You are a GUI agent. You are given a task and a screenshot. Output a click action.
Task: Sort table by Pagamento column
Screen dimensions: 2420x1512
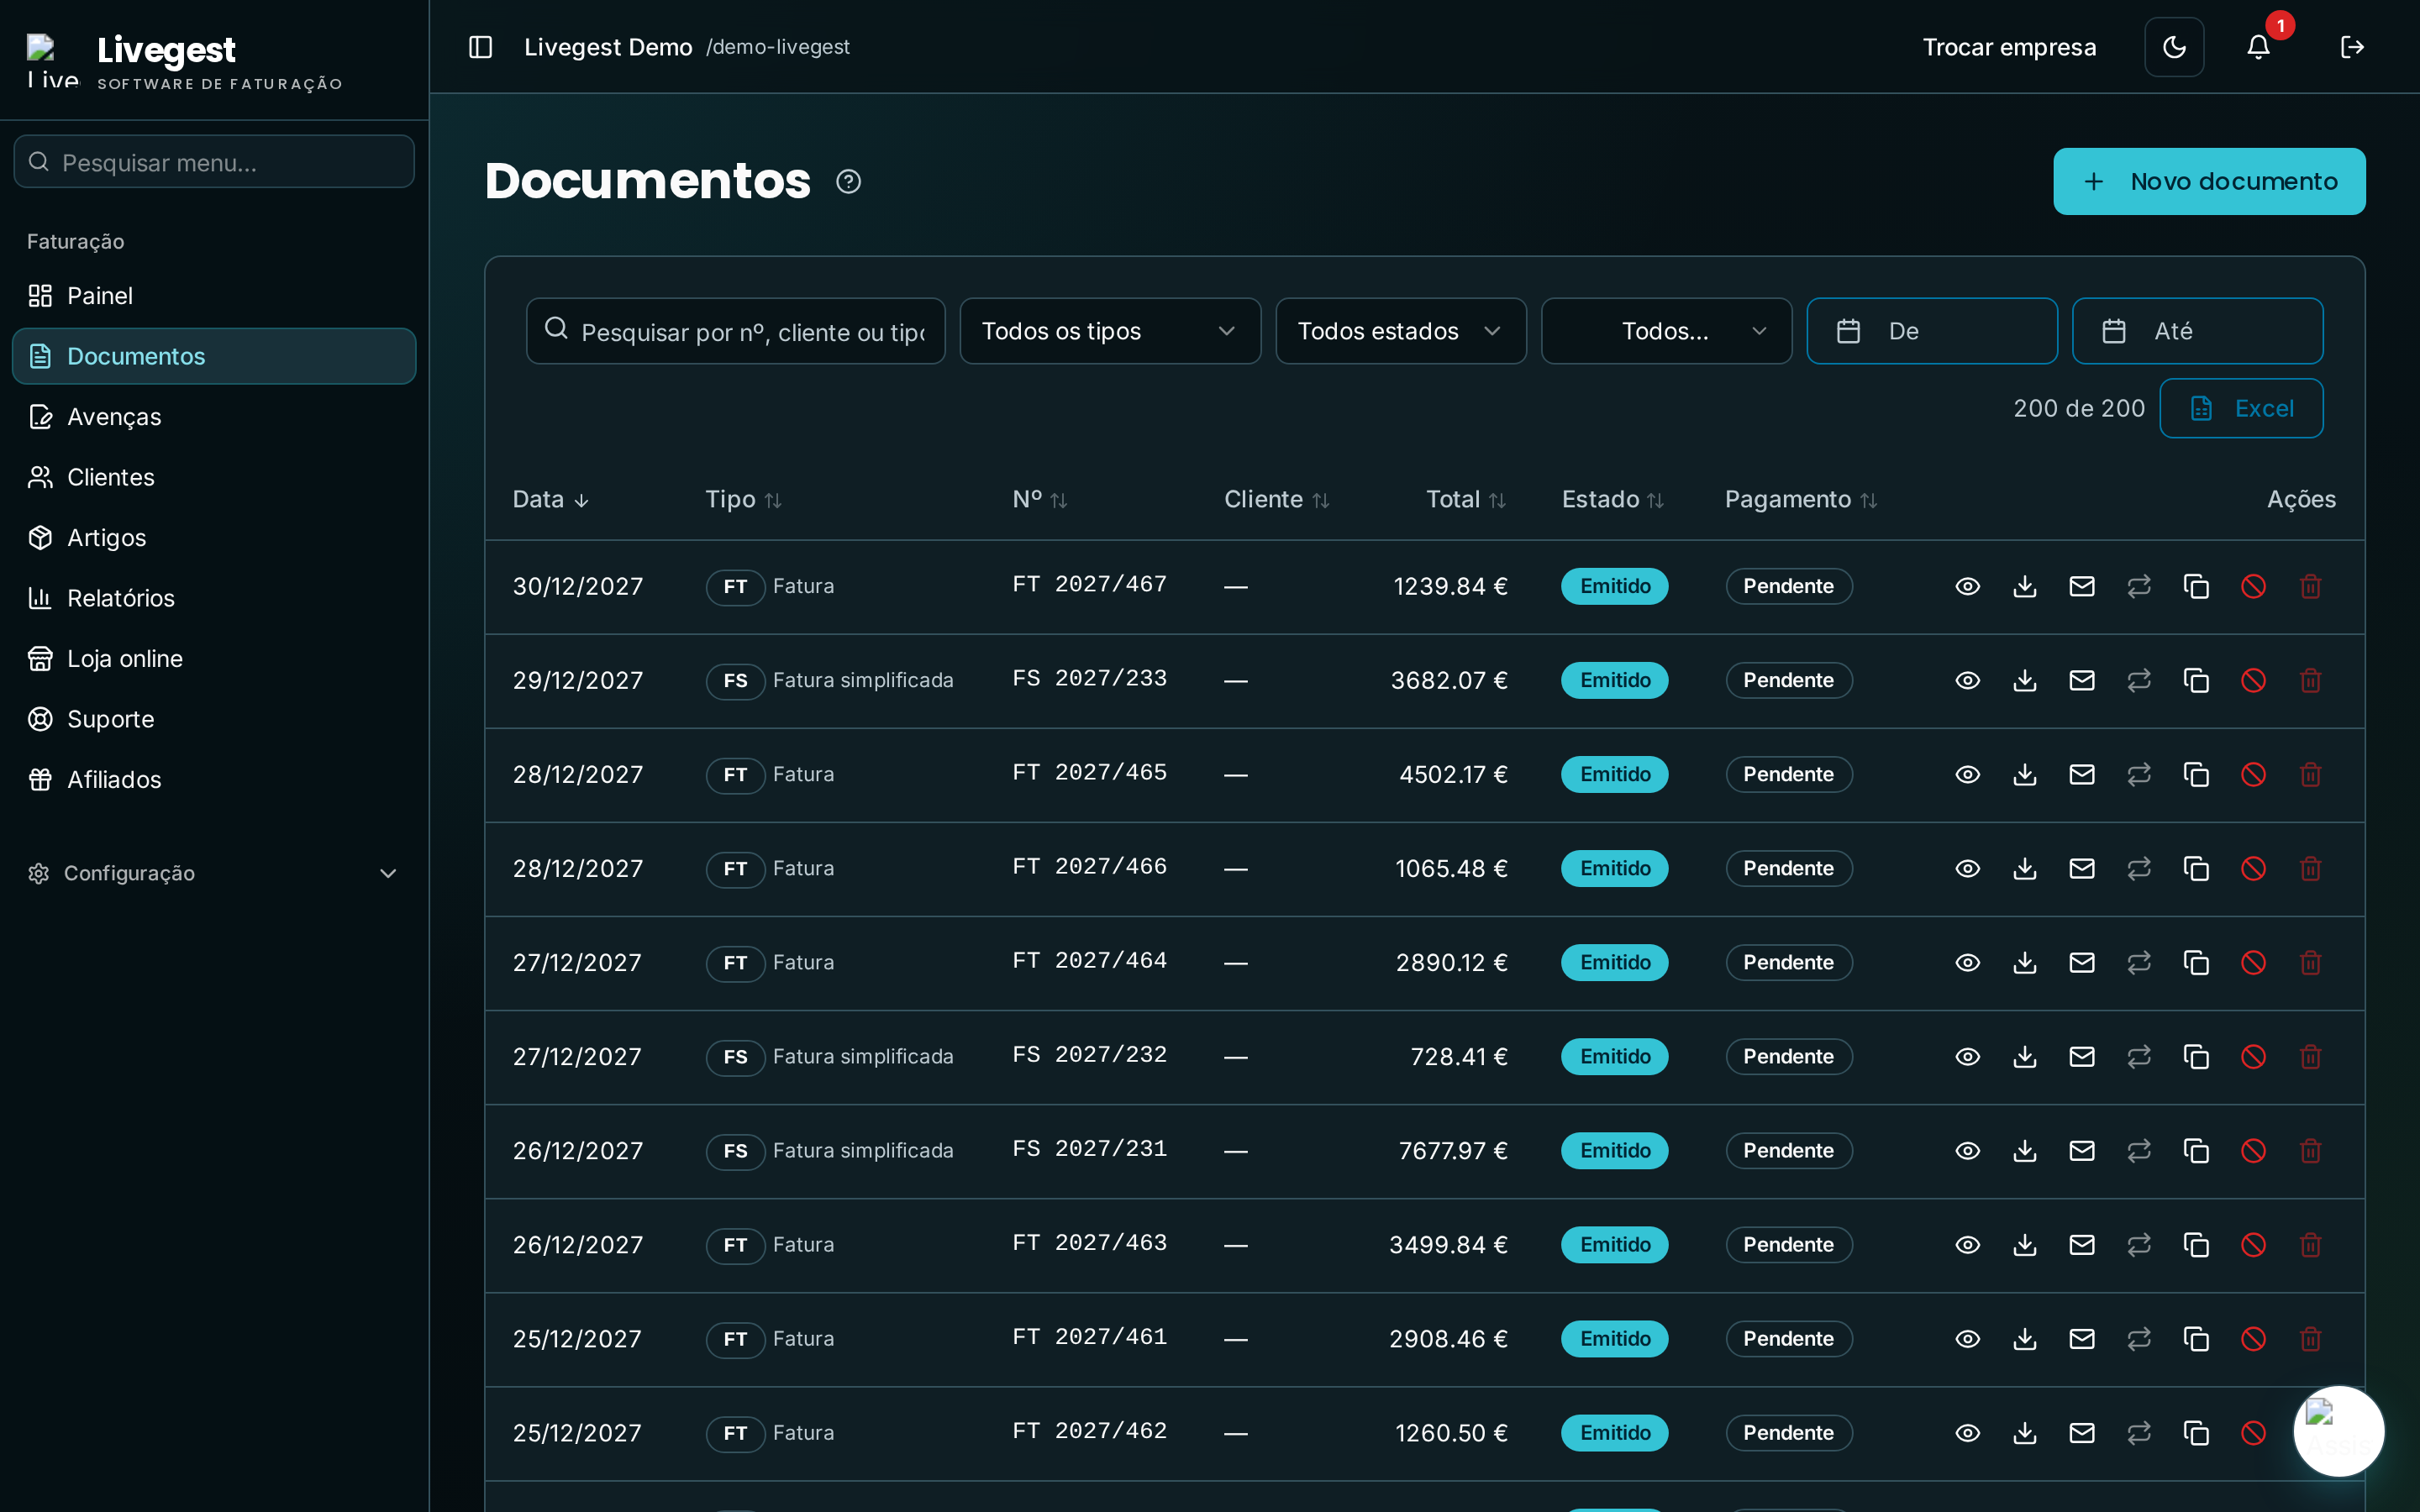[x=1801, y=499]
